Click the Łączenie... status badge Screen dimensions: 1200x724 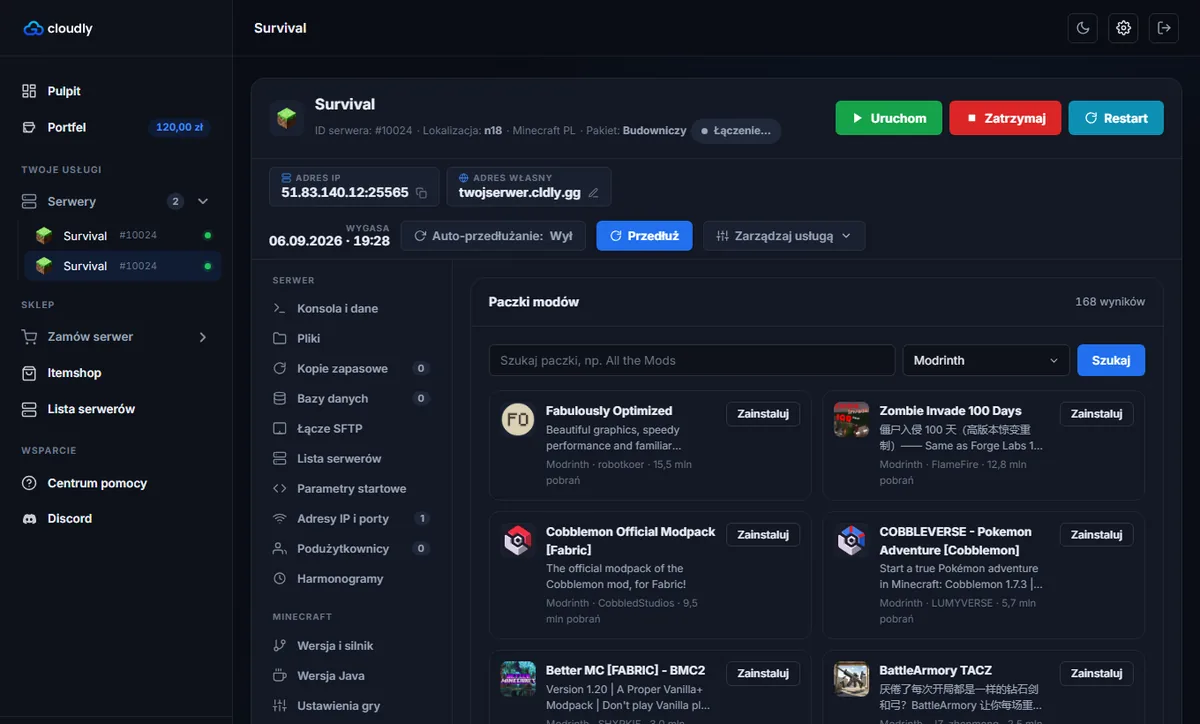pos(736,131)
